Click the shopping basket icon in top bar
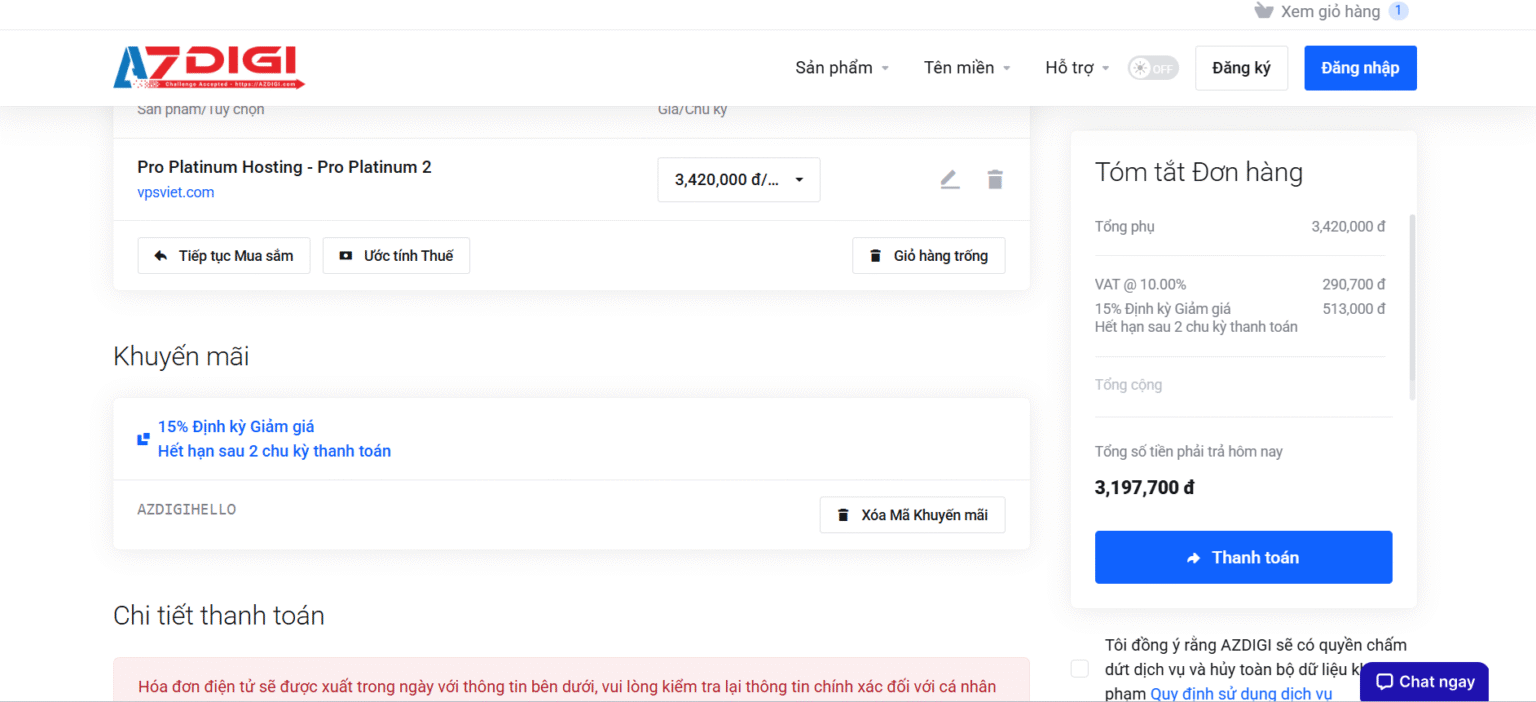 pyautogui.click(x=1264, y=11)
